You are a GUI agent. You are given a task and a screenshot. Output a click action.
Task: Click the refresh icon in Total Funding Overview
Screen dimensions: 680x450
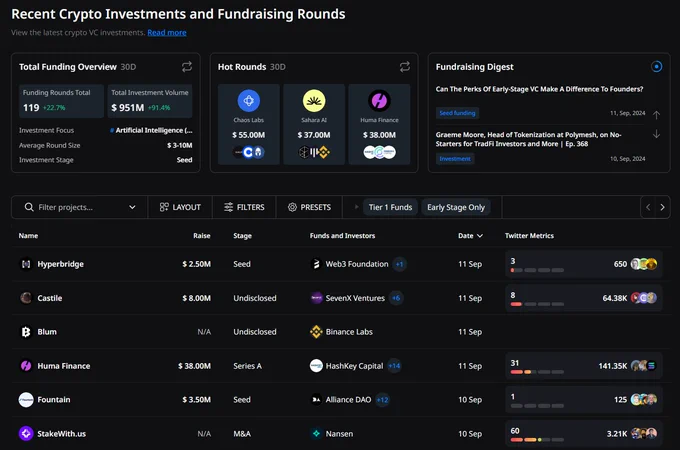coord(187,66)
